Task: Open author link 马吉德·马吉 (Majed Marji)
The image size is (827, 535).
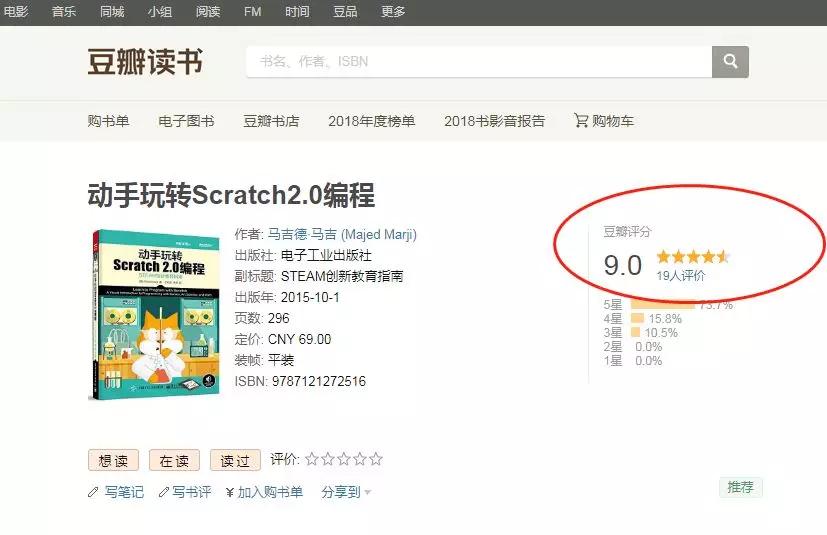Action: [342, 234]
